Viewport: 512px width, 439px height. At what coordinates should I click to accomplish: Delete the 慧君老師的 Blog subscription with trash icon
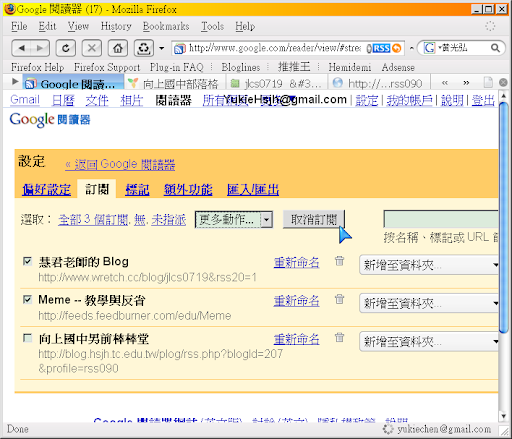click(339, 261)
